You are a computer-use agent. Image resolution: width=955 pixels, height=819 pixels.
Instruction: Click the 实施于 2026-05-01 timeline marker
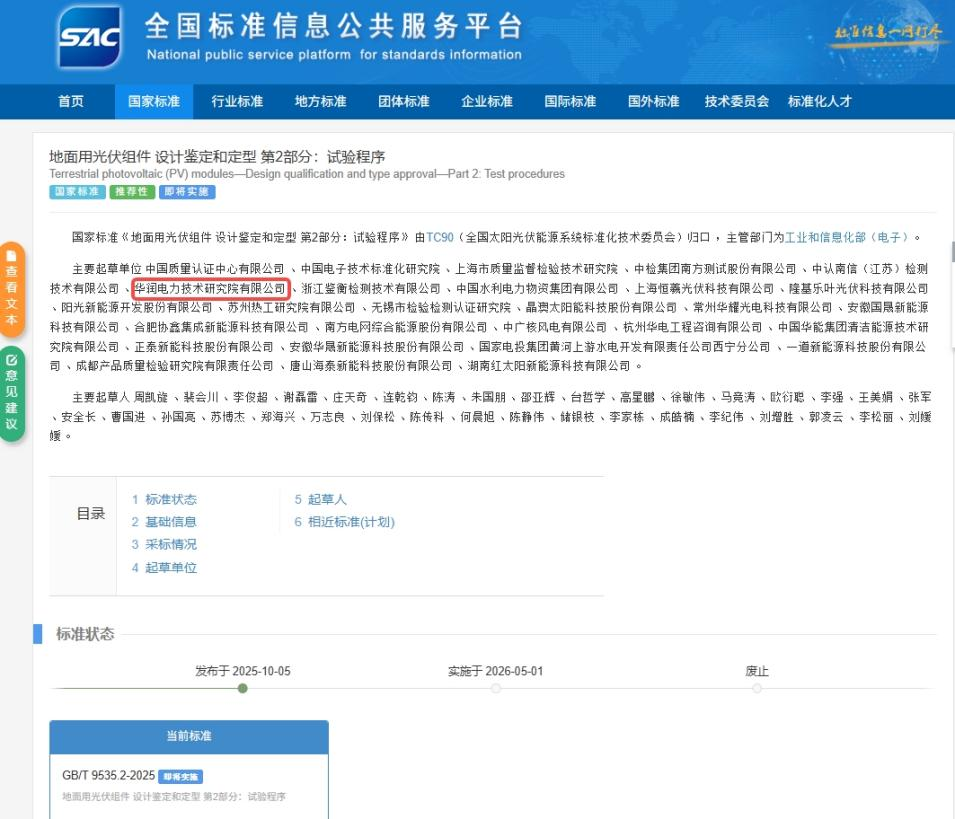495,688
